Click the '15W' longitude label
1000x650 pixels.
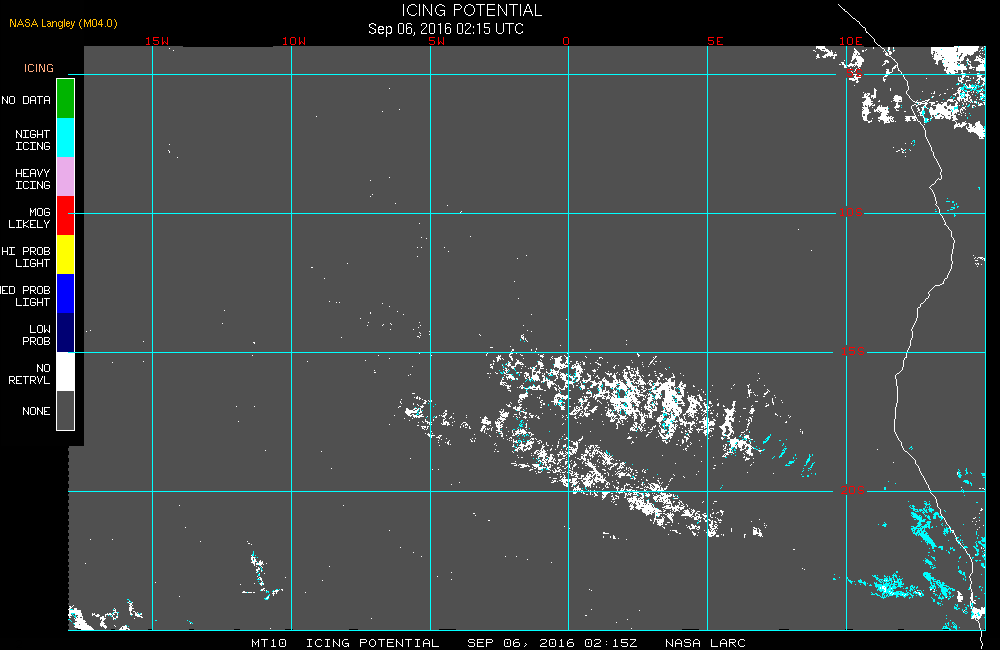(x=157, y=41)
